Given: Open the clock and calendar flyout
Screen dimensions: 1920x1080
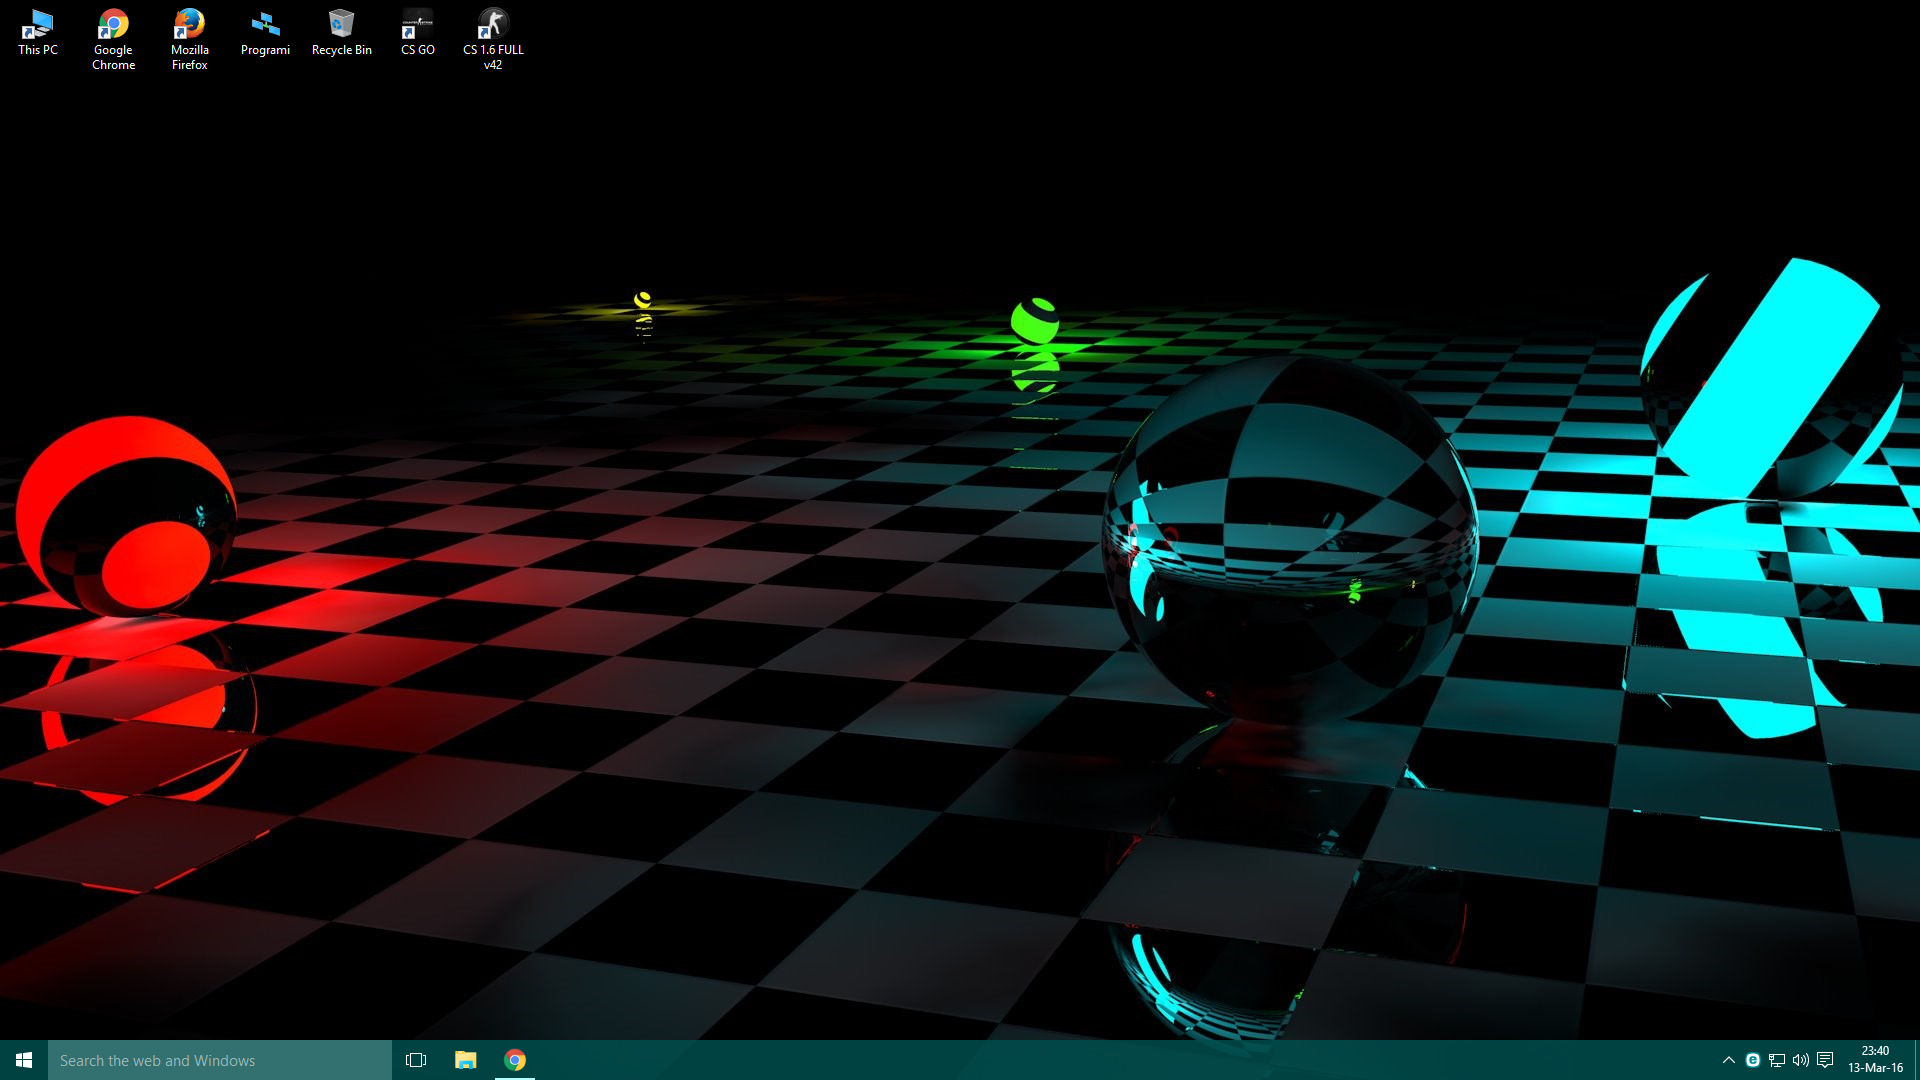Looking at the screenshot, I should click(1875, 1060).
